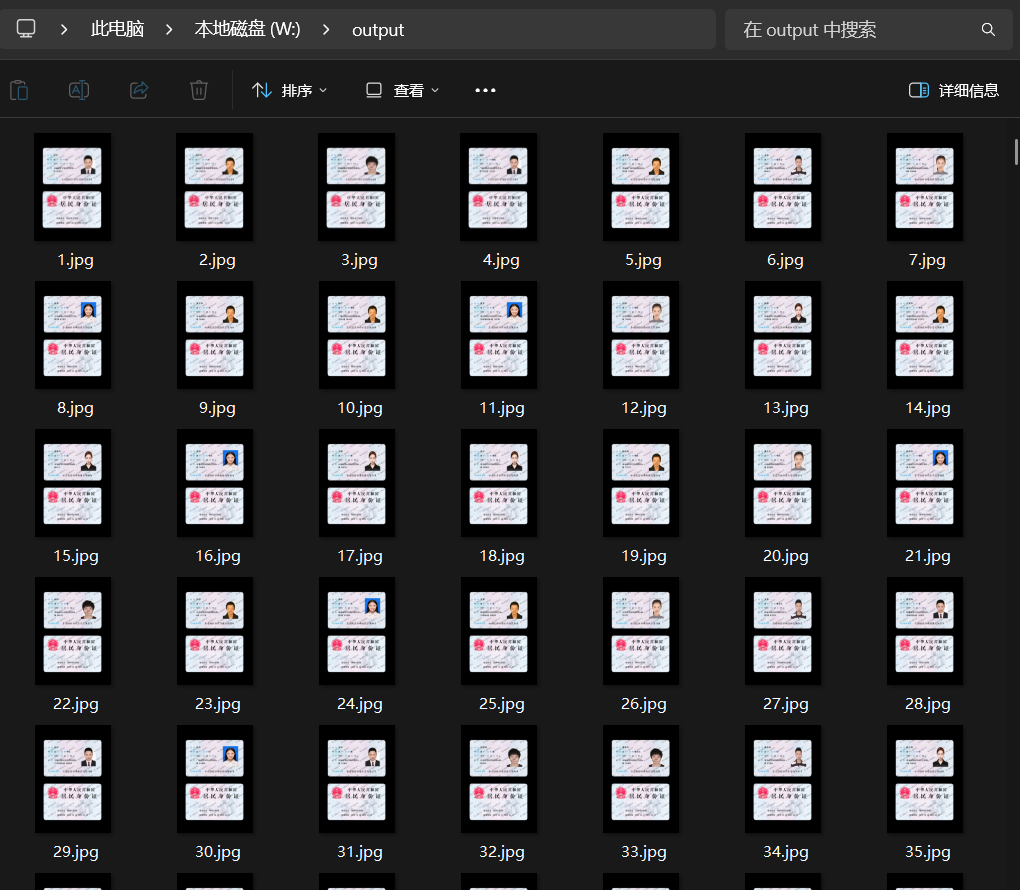The image size is (1020, 890).
Task: Expand chevron after the monitor icon
Action: click(x=64, y=29)
